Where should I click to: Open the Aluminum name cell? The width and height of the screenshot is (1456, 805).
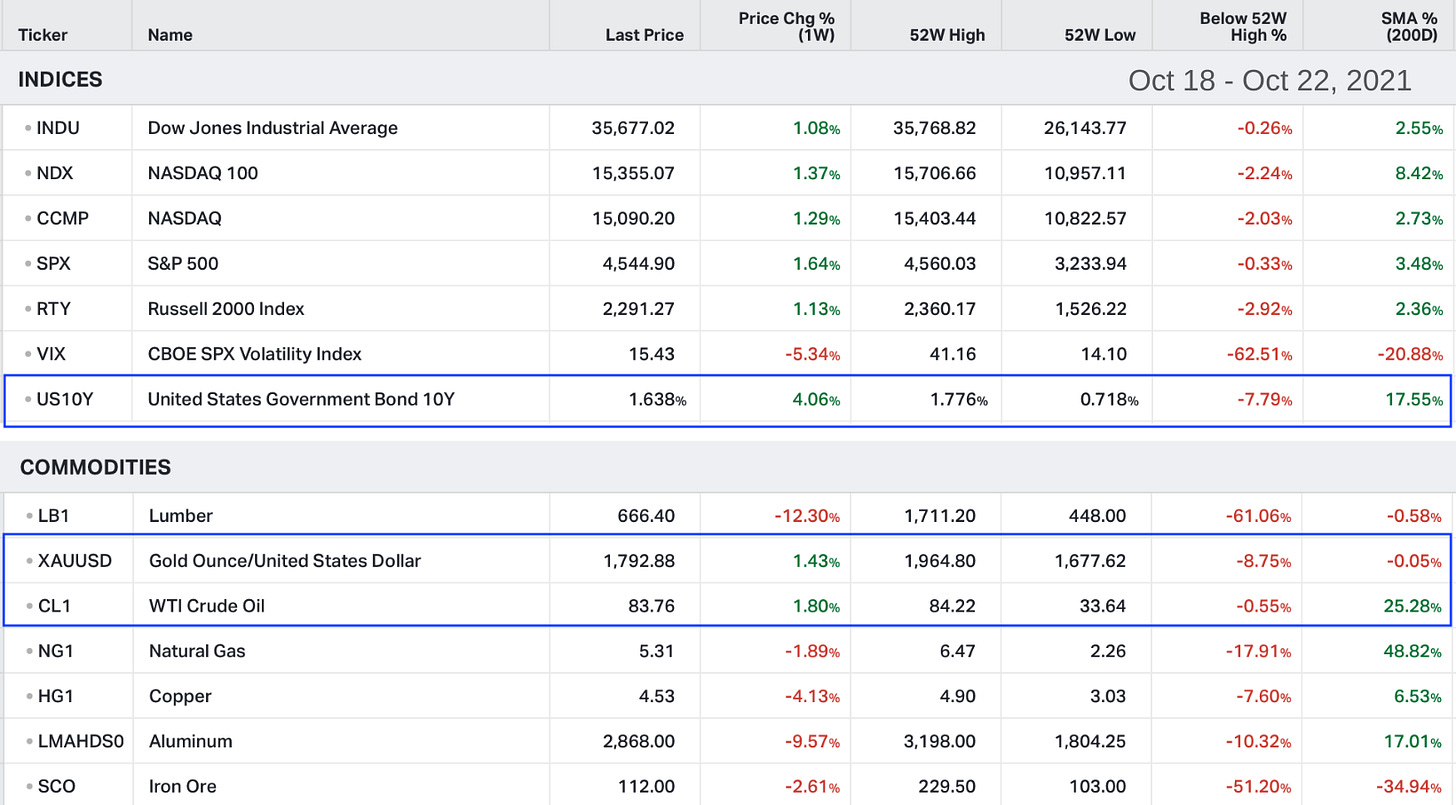tap(190, 741)
